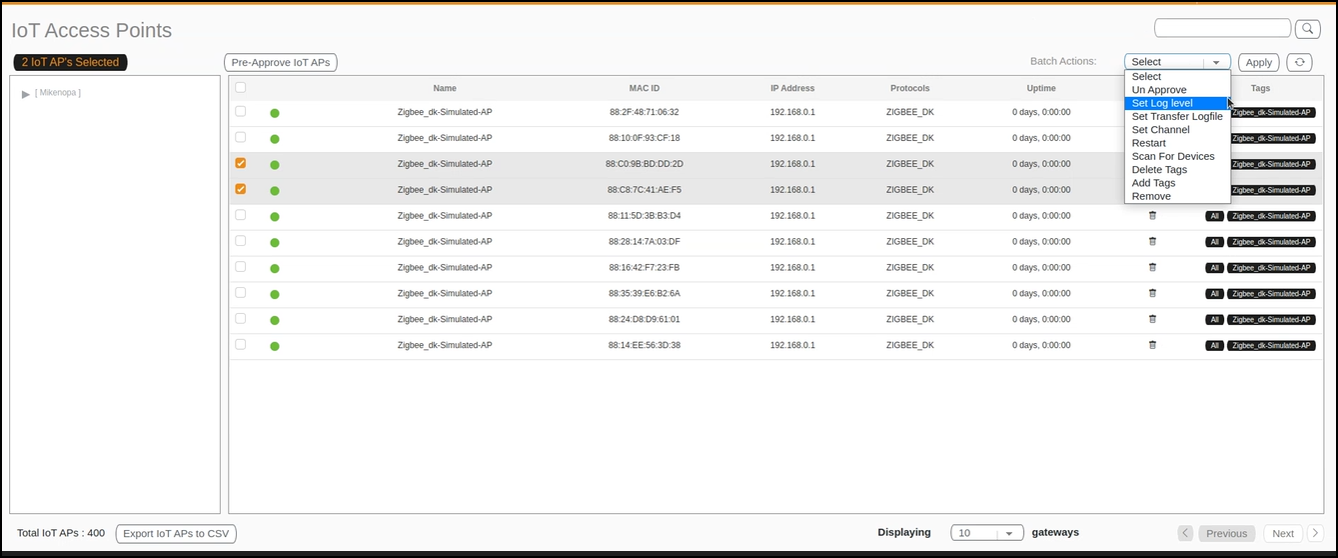The width and height of the screenshot is (1338, 558).
Task: Click trash icon for 88:35:39:E6:B2:6A row
Action: pos(1152,293)
